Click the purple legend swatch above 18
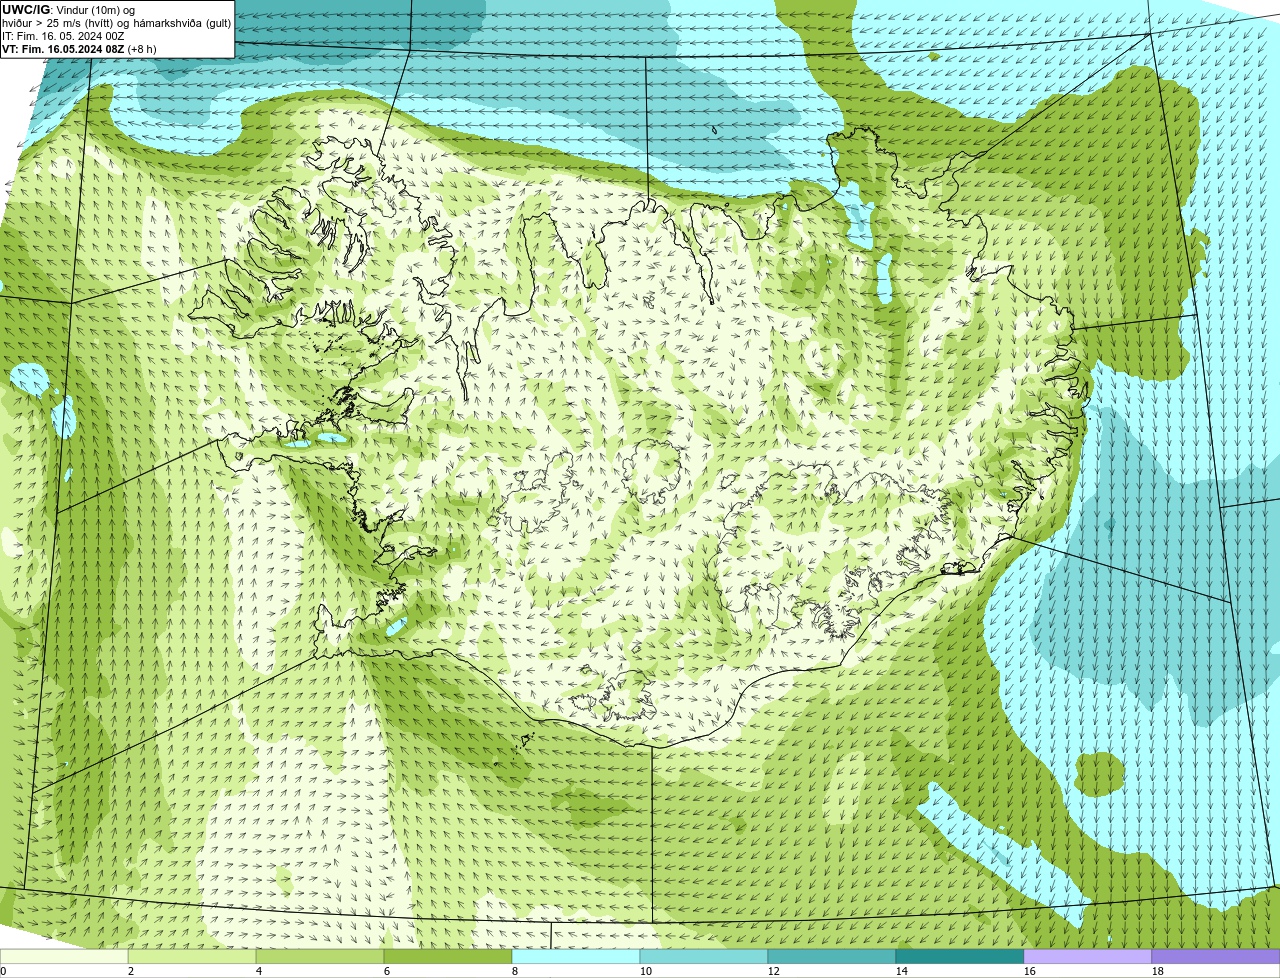Viewport: 1280px width, 978px height. point(1216,956)
